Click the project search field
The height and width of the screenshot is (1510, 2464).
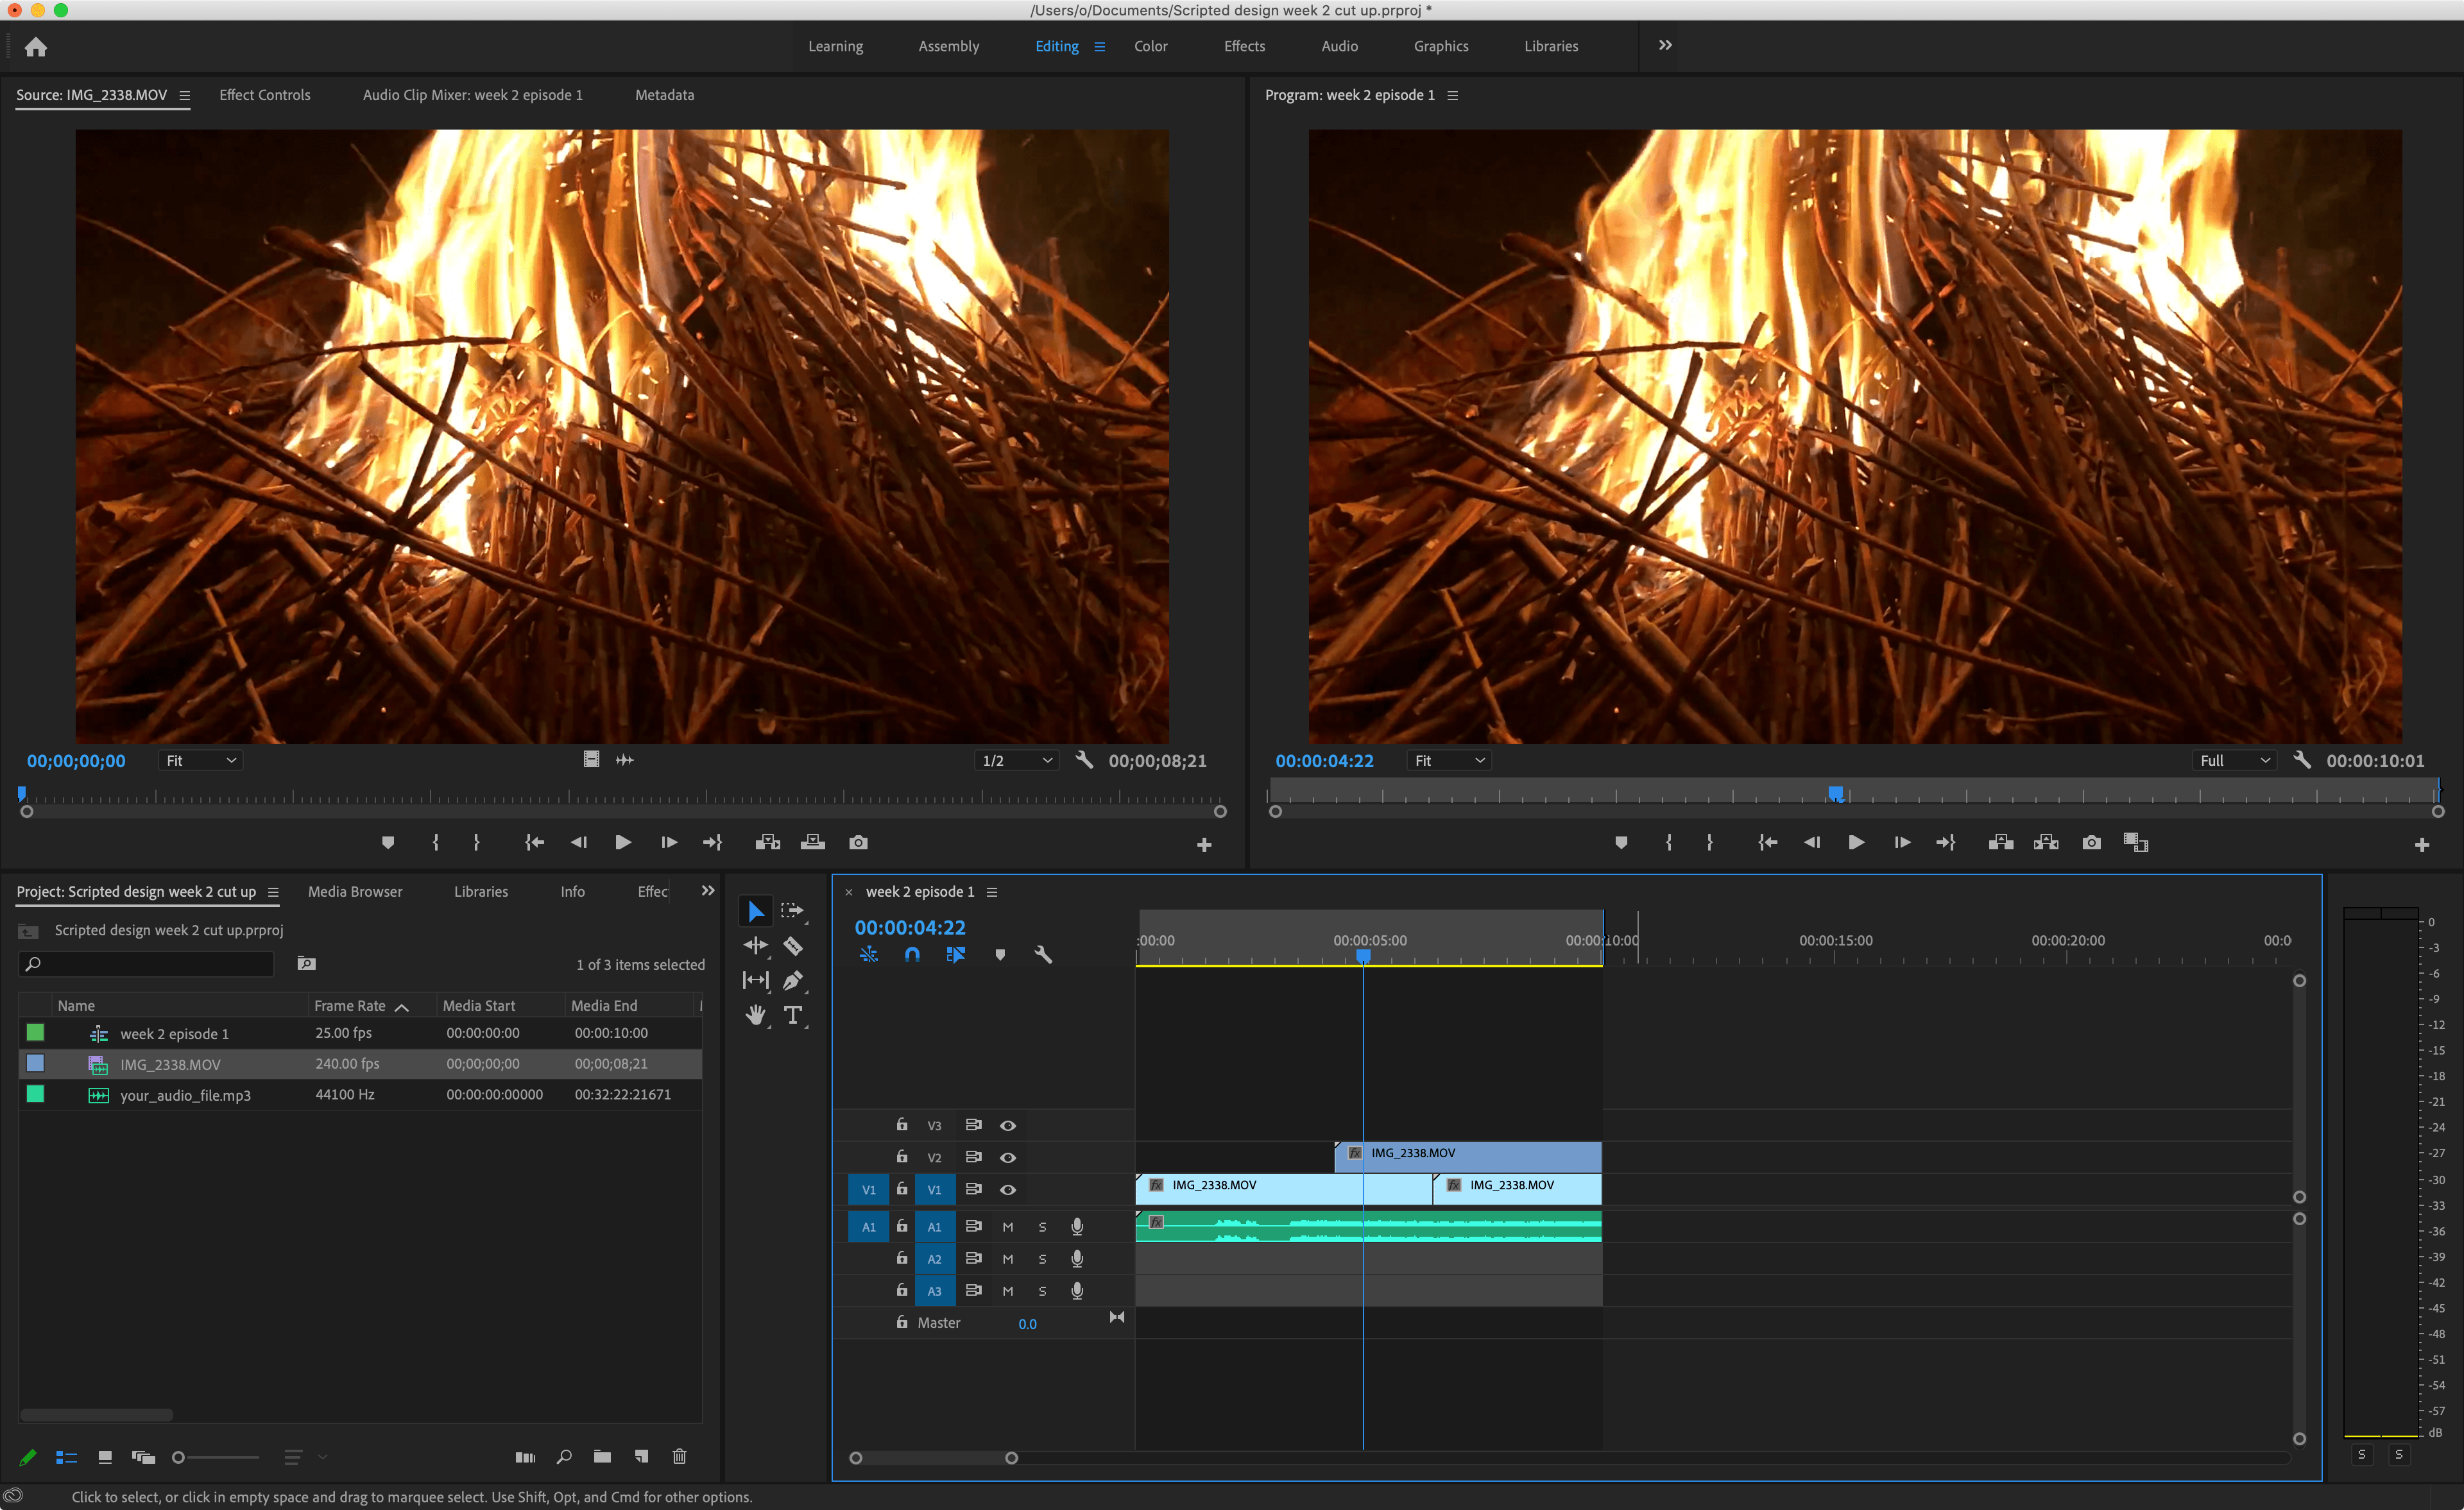point(150,963)
